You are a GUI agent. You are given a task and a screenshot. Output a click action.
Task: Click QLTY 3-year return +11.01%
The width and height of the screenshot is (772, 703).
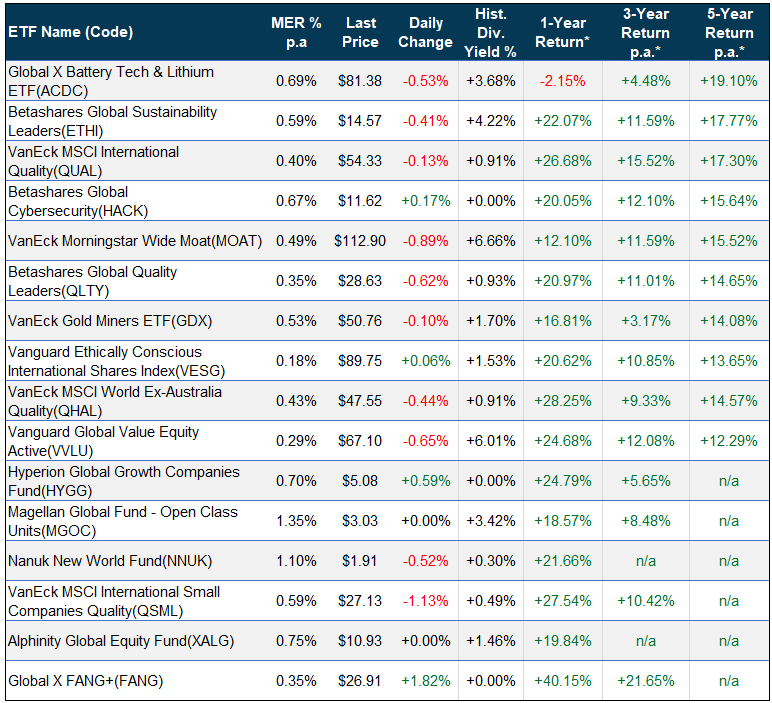645,281
